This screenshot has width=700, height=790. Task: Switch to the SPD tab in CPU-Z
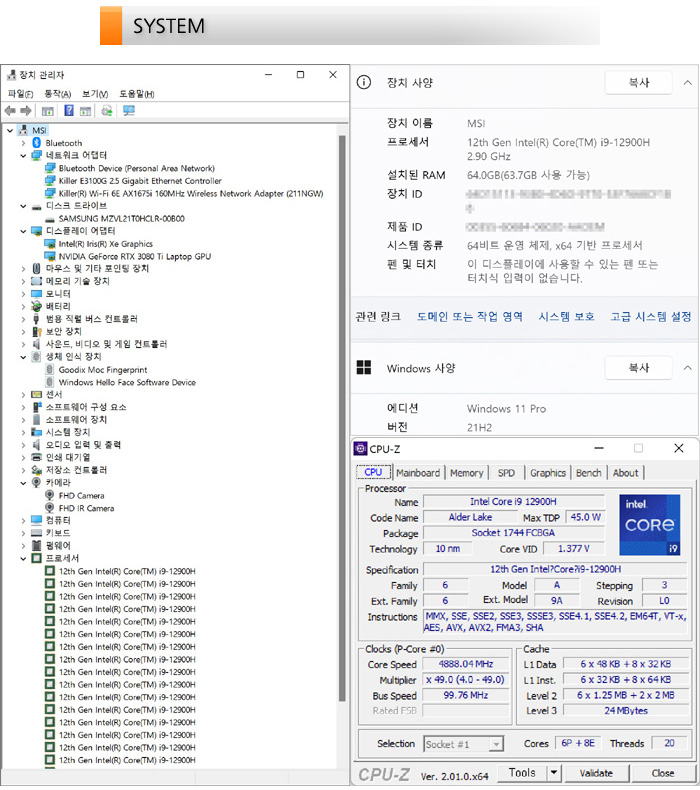[506, 473]
